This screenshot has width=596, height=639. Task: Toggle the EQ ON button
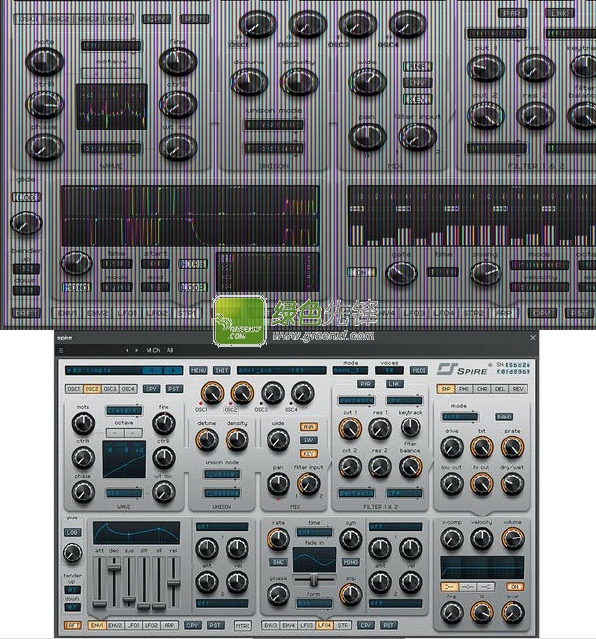515,586
